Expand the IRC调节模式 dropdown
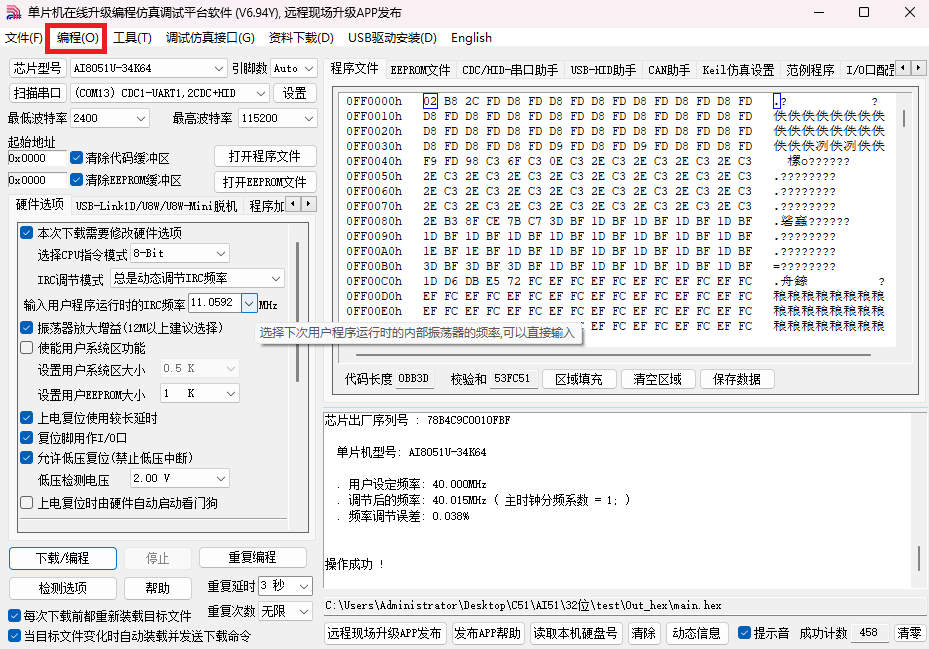Viewport: 929px width, 649px height. click(x=276, y=279)
